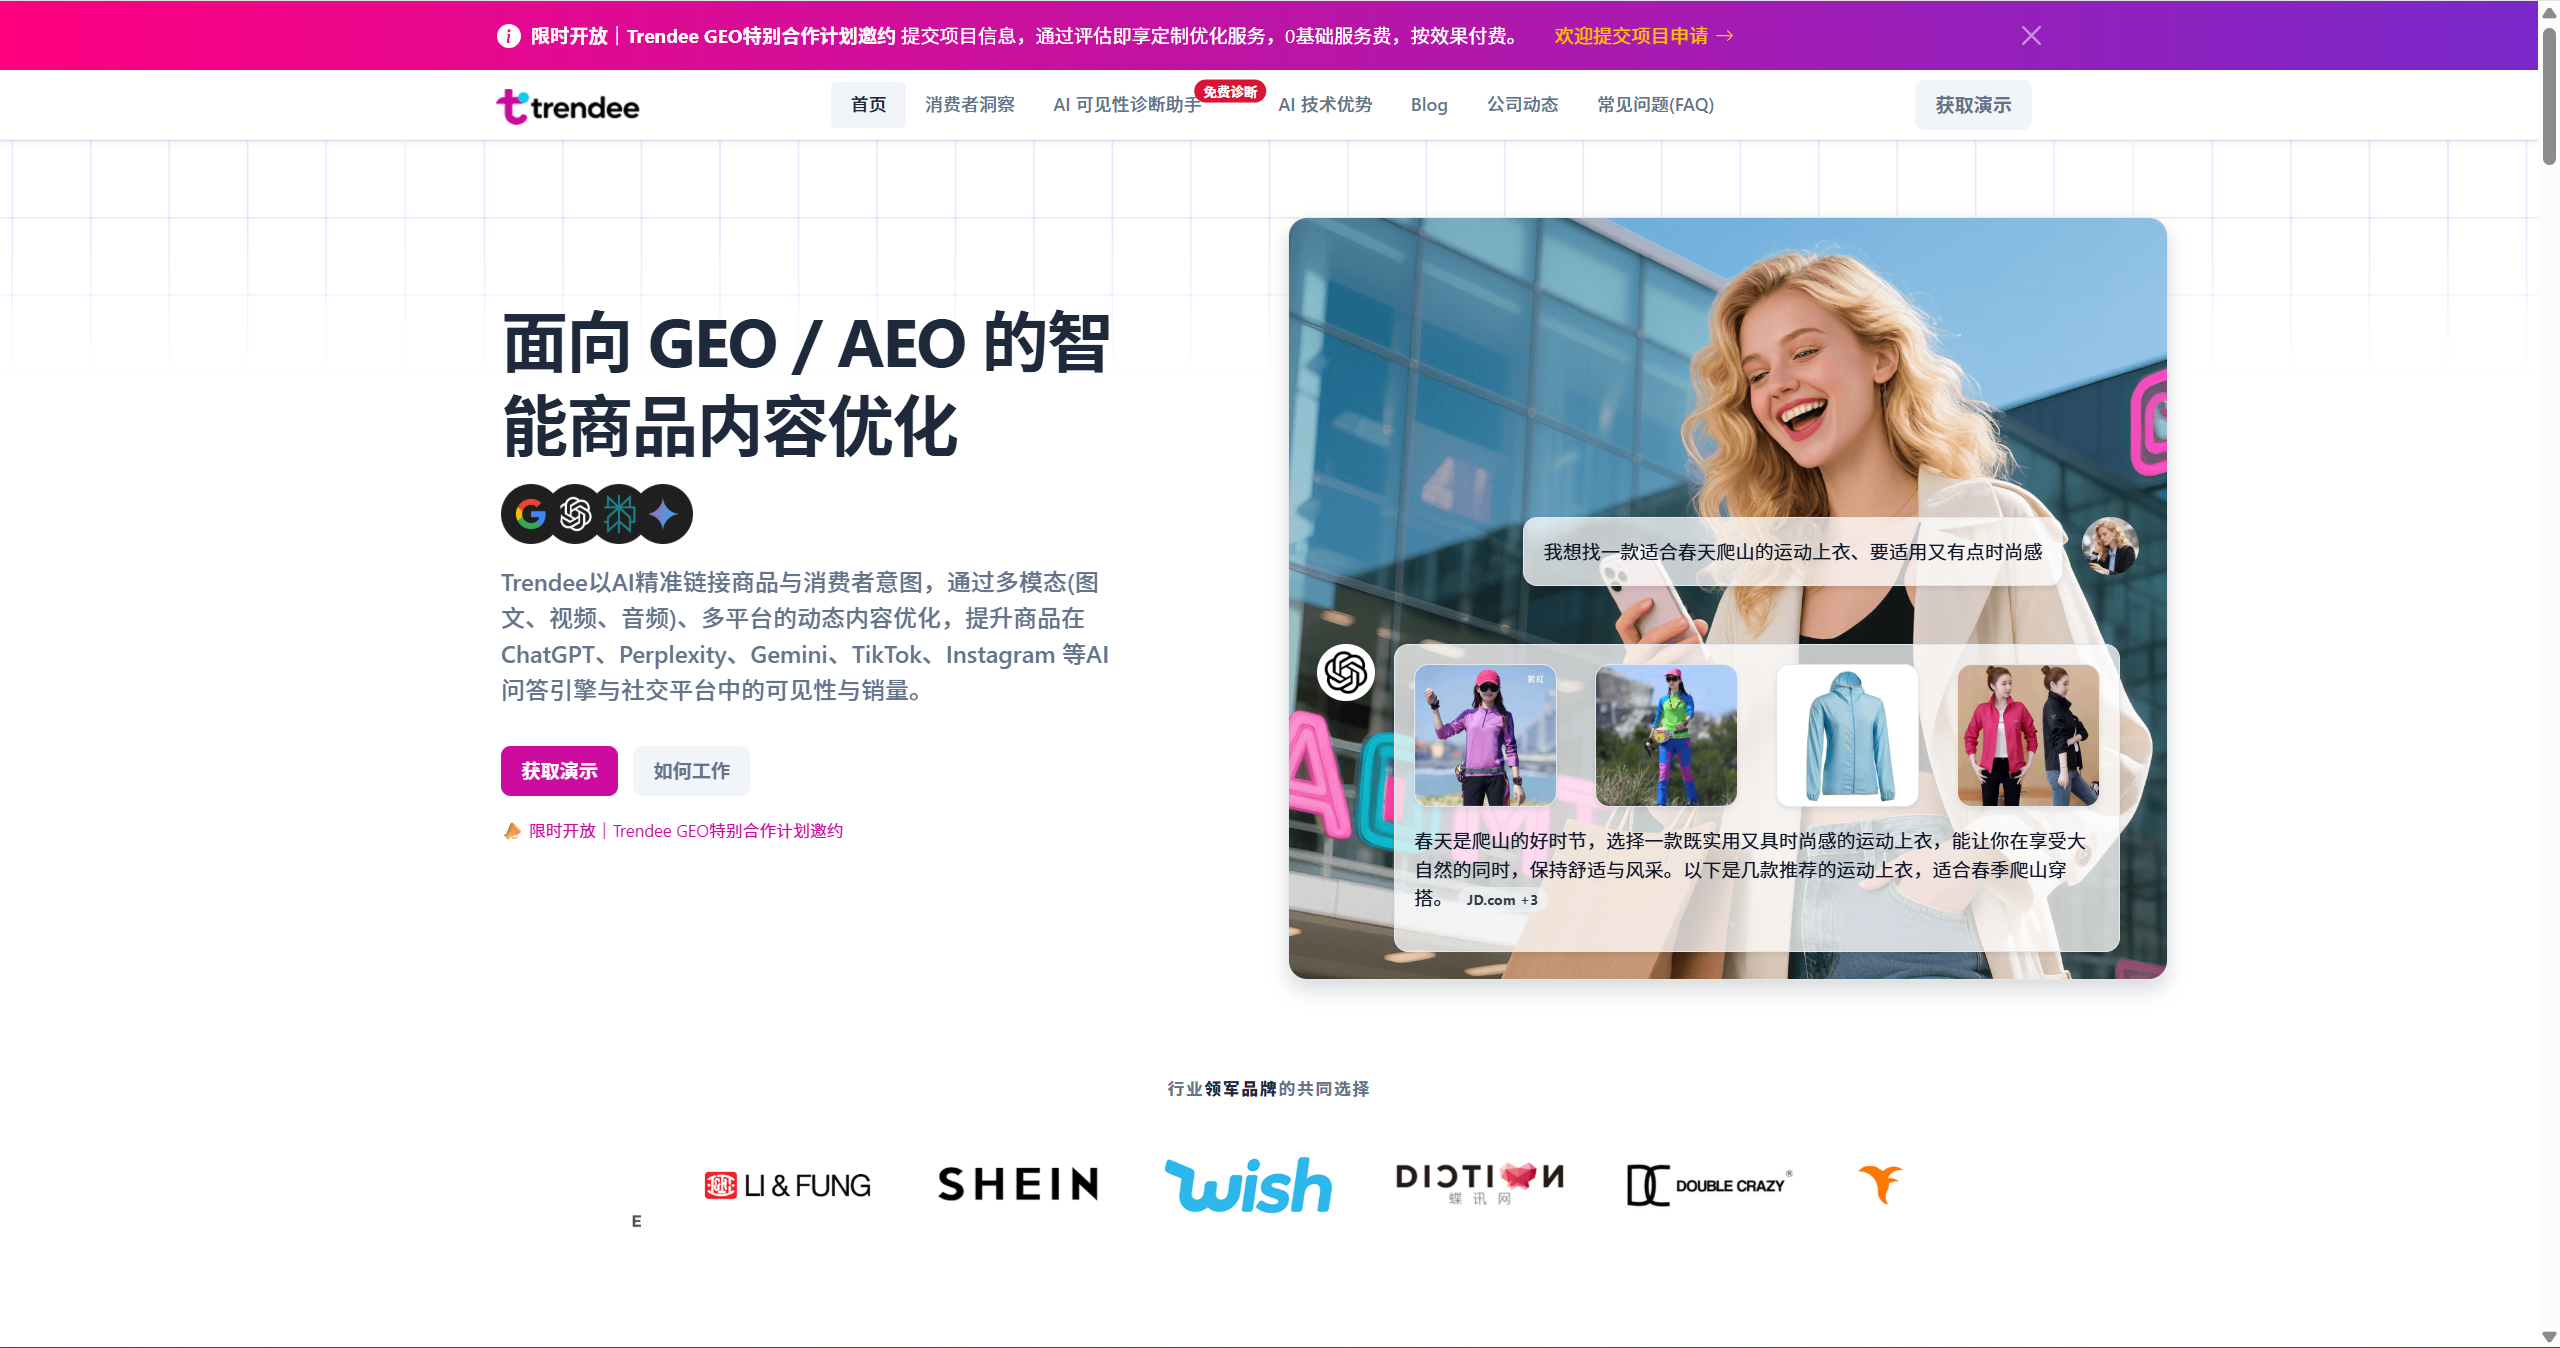Open 常见问题(FAQ) navigation link
The image size is (2560, 1348).
click(1655, 105)
